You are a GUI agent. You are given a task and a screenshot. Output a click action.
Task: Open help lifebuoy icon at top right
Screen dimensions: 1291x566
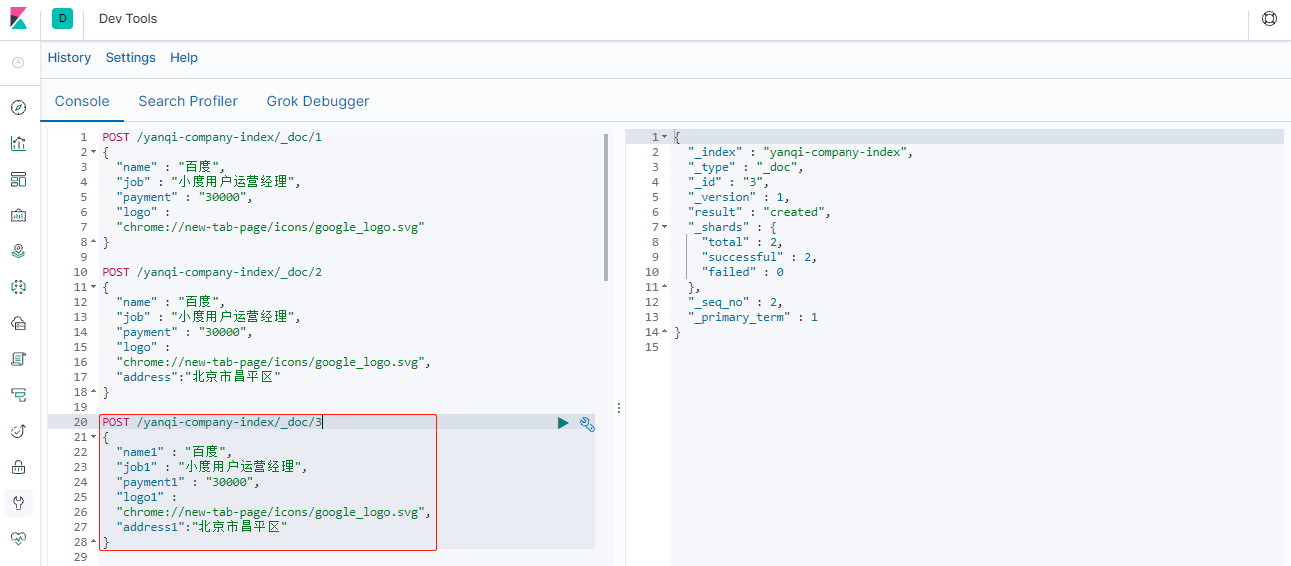(x=1270, y=18)
